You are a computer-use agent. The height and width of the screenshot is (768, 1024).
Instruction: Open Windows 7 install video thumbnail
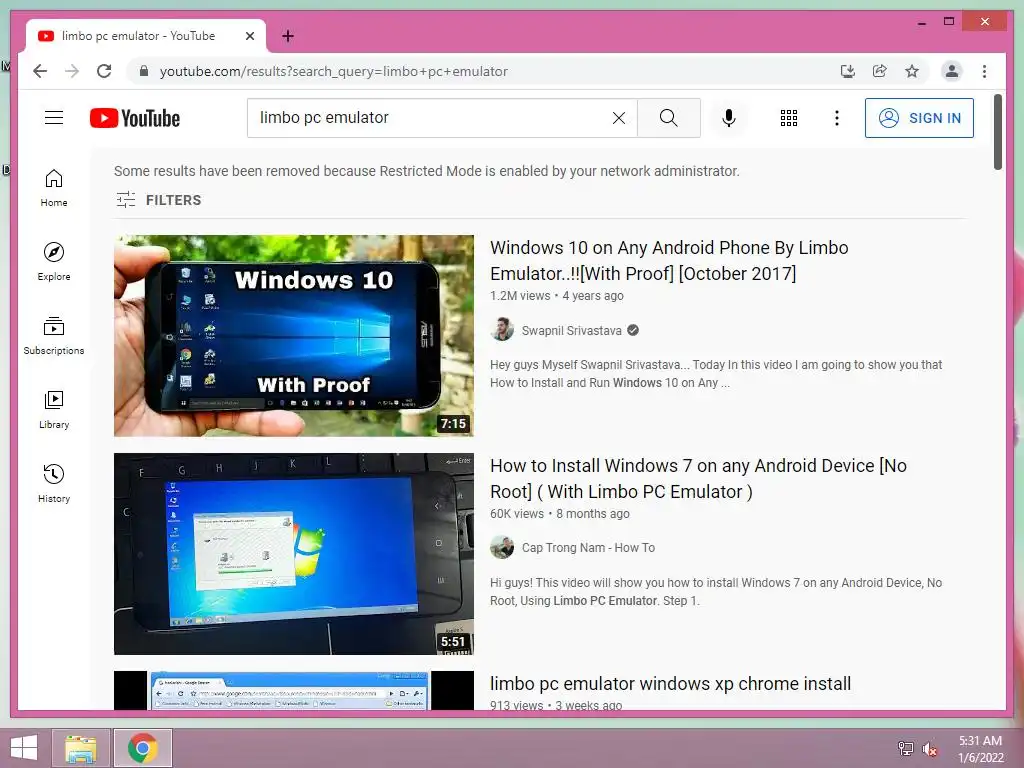294,554
